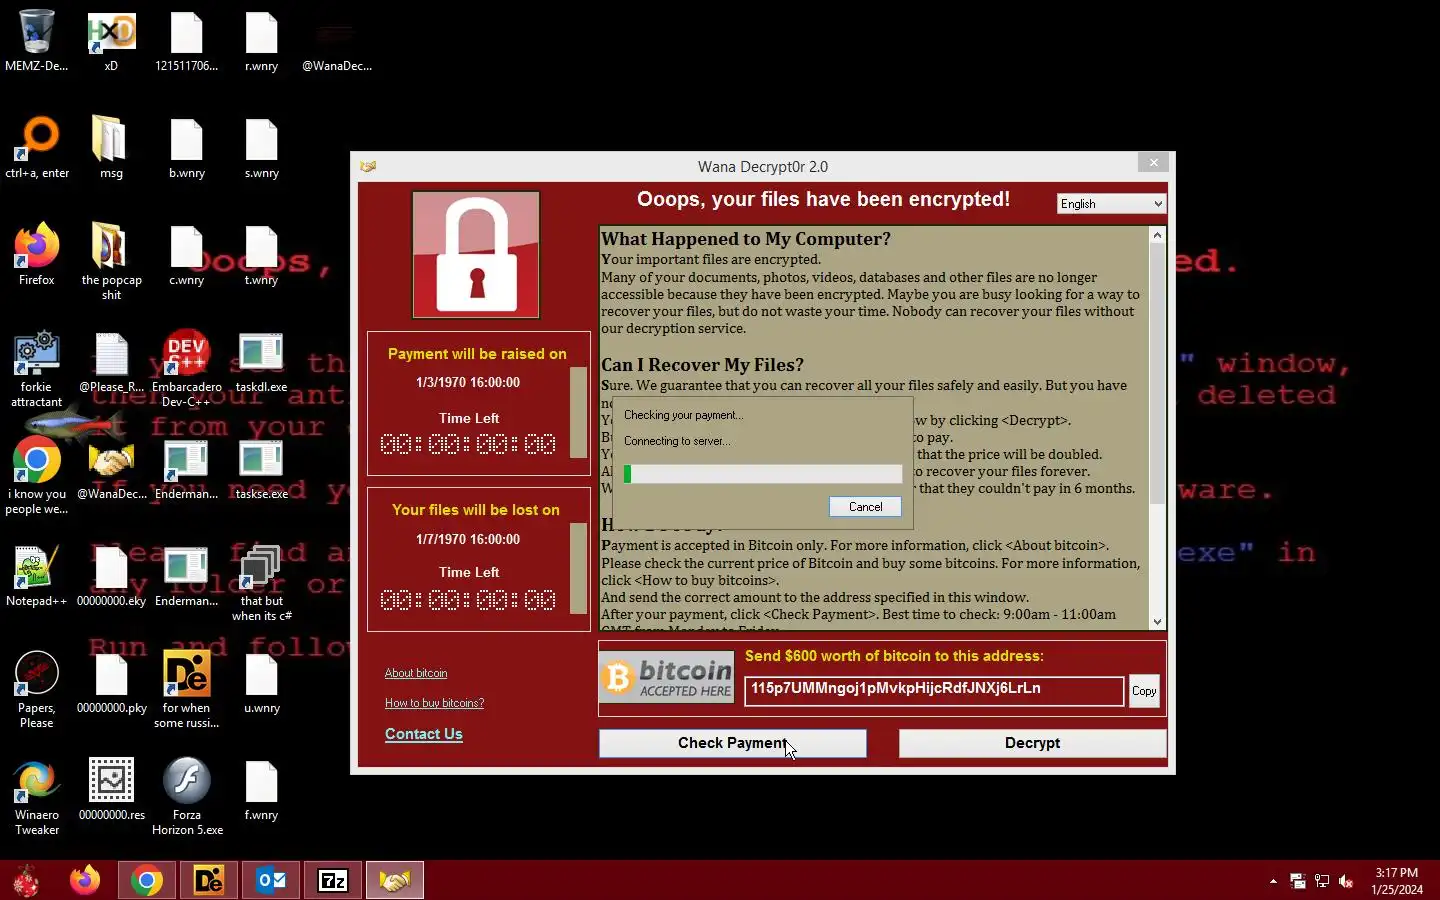Open the network tray icon
The width and height of the screenshot is (1440, 900).
click(x=1322, y=881)
